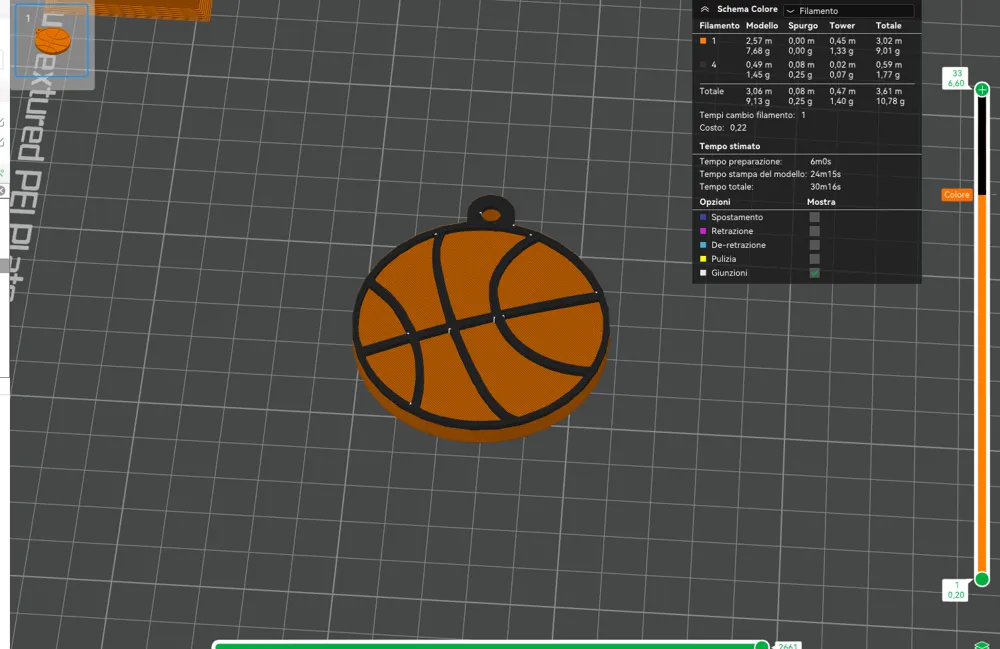1000x649 pixels.
Task: Enable the Retrazione visibility checkbox
Action: (x=814, y=231)
